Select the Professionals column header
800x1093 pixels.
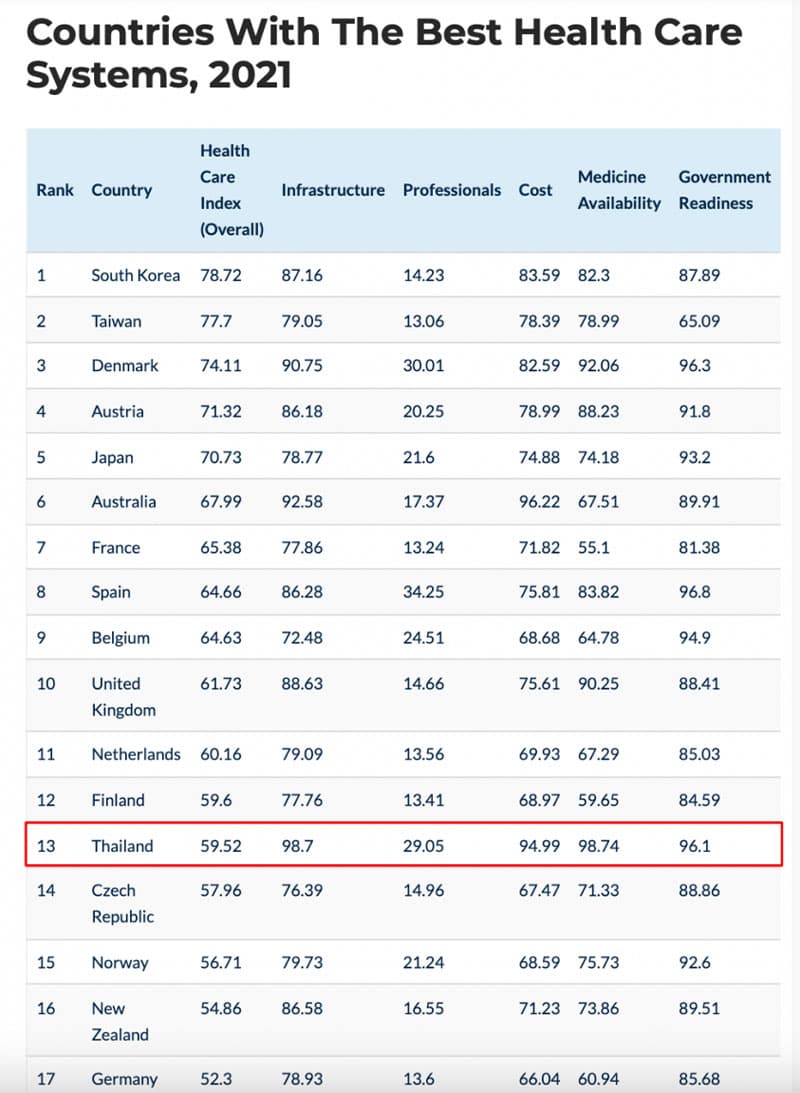452,190
